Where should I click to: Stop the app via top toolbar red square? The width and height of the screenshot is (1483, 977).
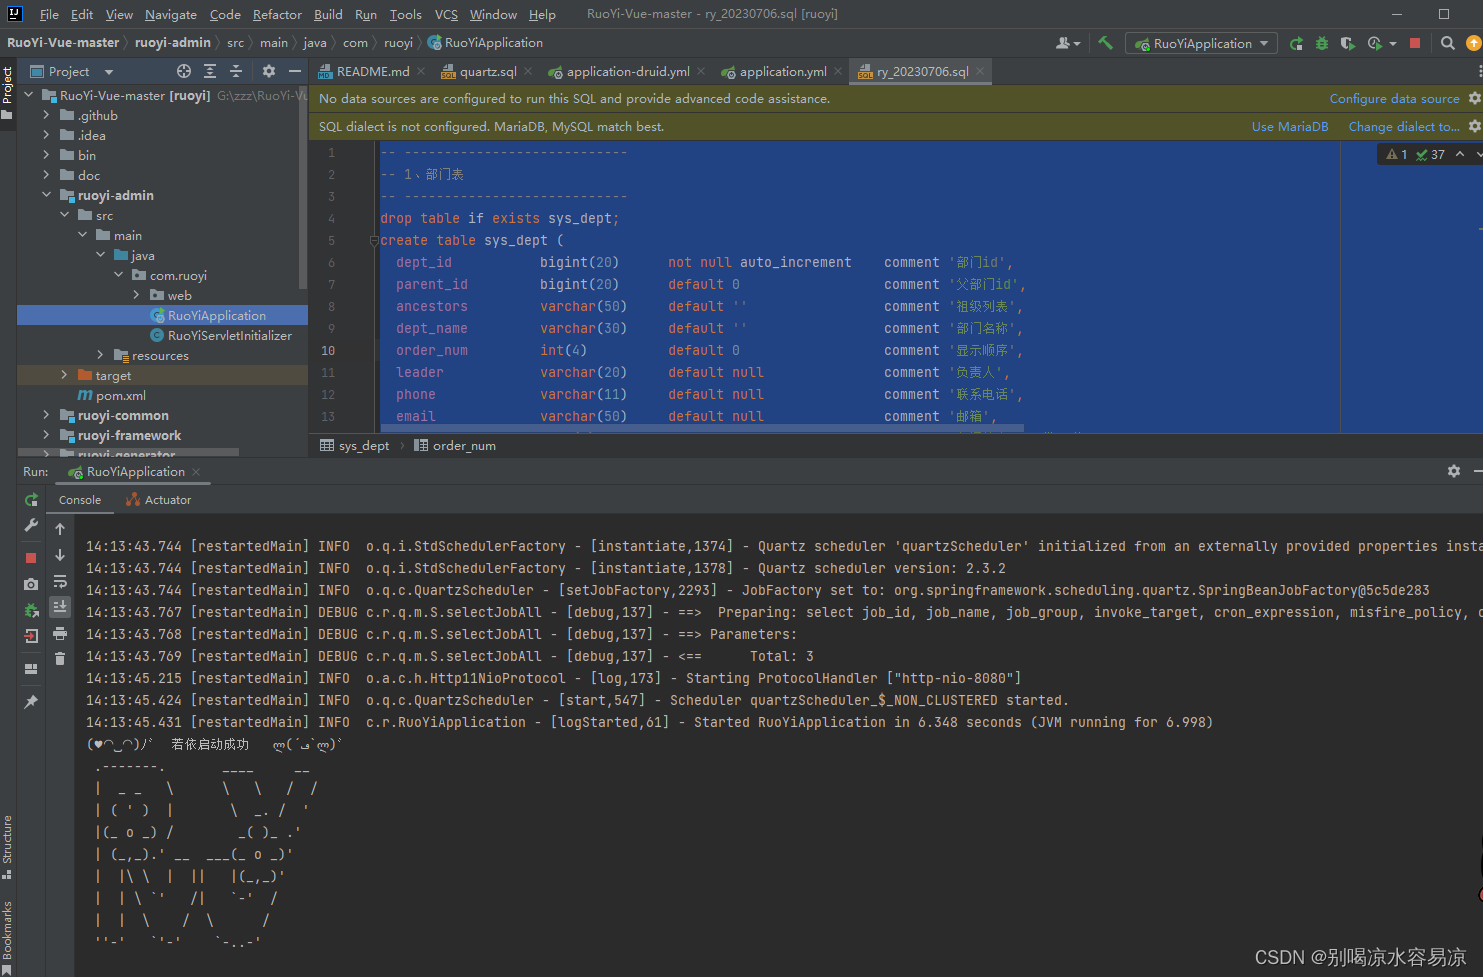pos(1415,43)
